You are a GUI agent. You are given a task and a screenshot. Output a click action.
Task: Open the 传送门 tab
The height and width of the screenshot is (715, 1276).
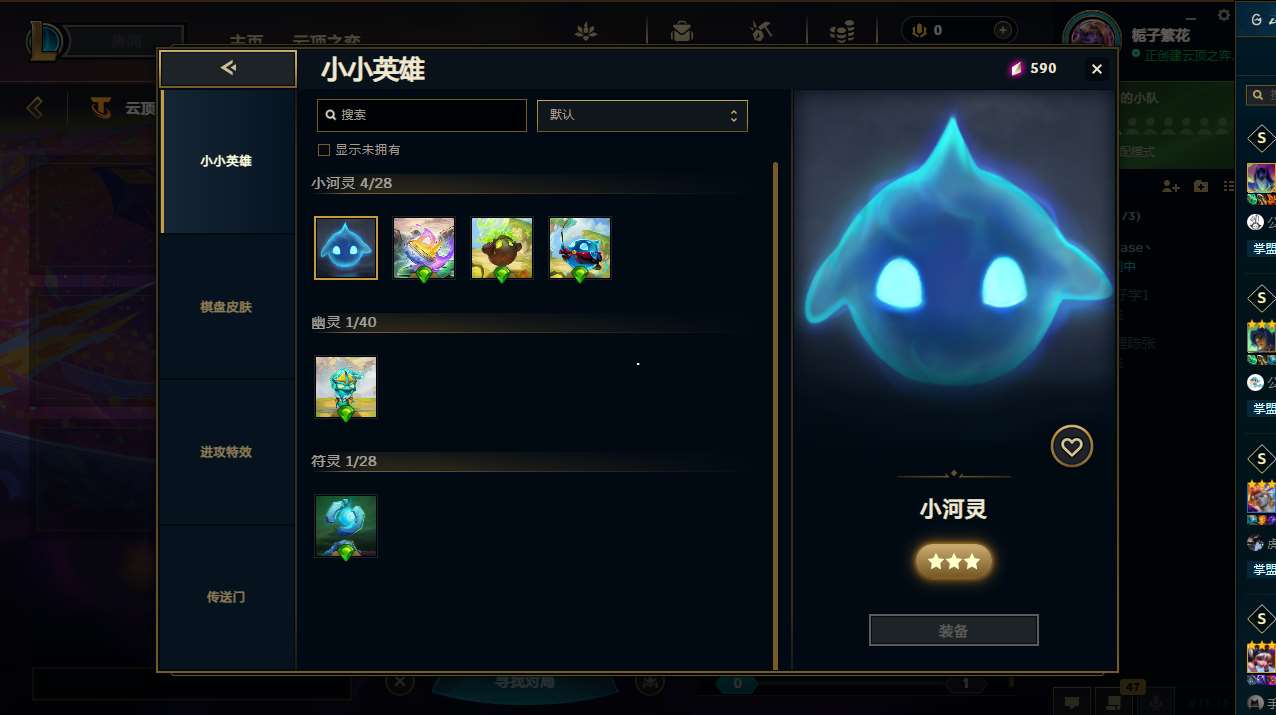226,597
